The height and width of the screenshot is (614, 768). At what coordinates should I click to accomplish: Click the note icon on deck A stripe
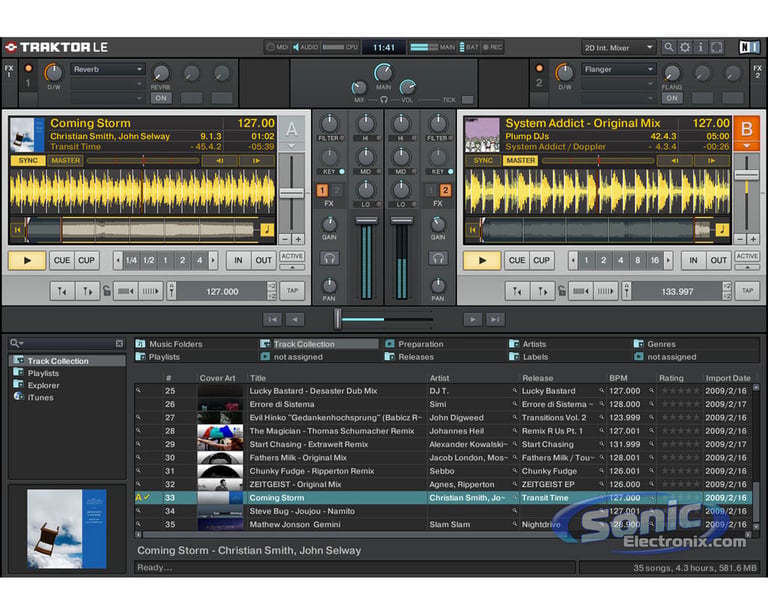[267, 230]
